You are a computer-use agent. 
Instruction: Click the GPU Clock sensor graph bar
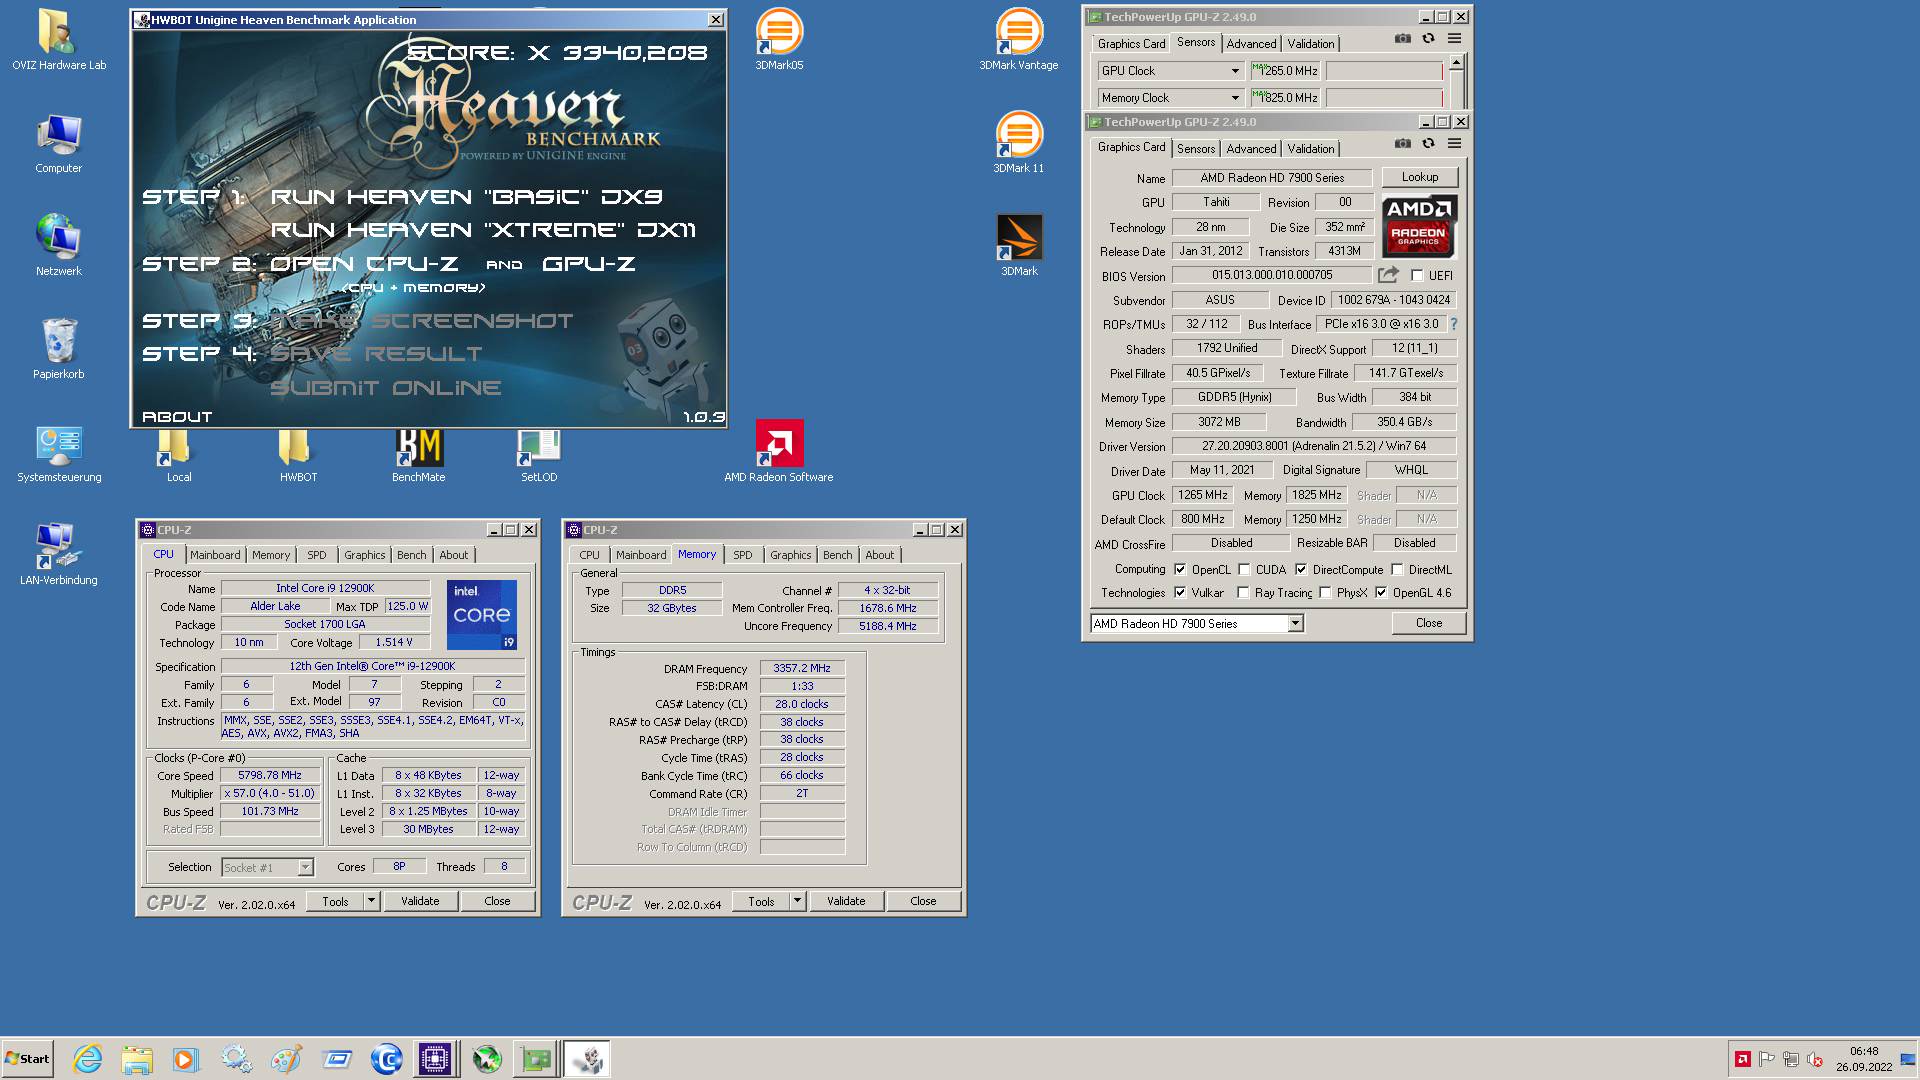click(1384, 71)
